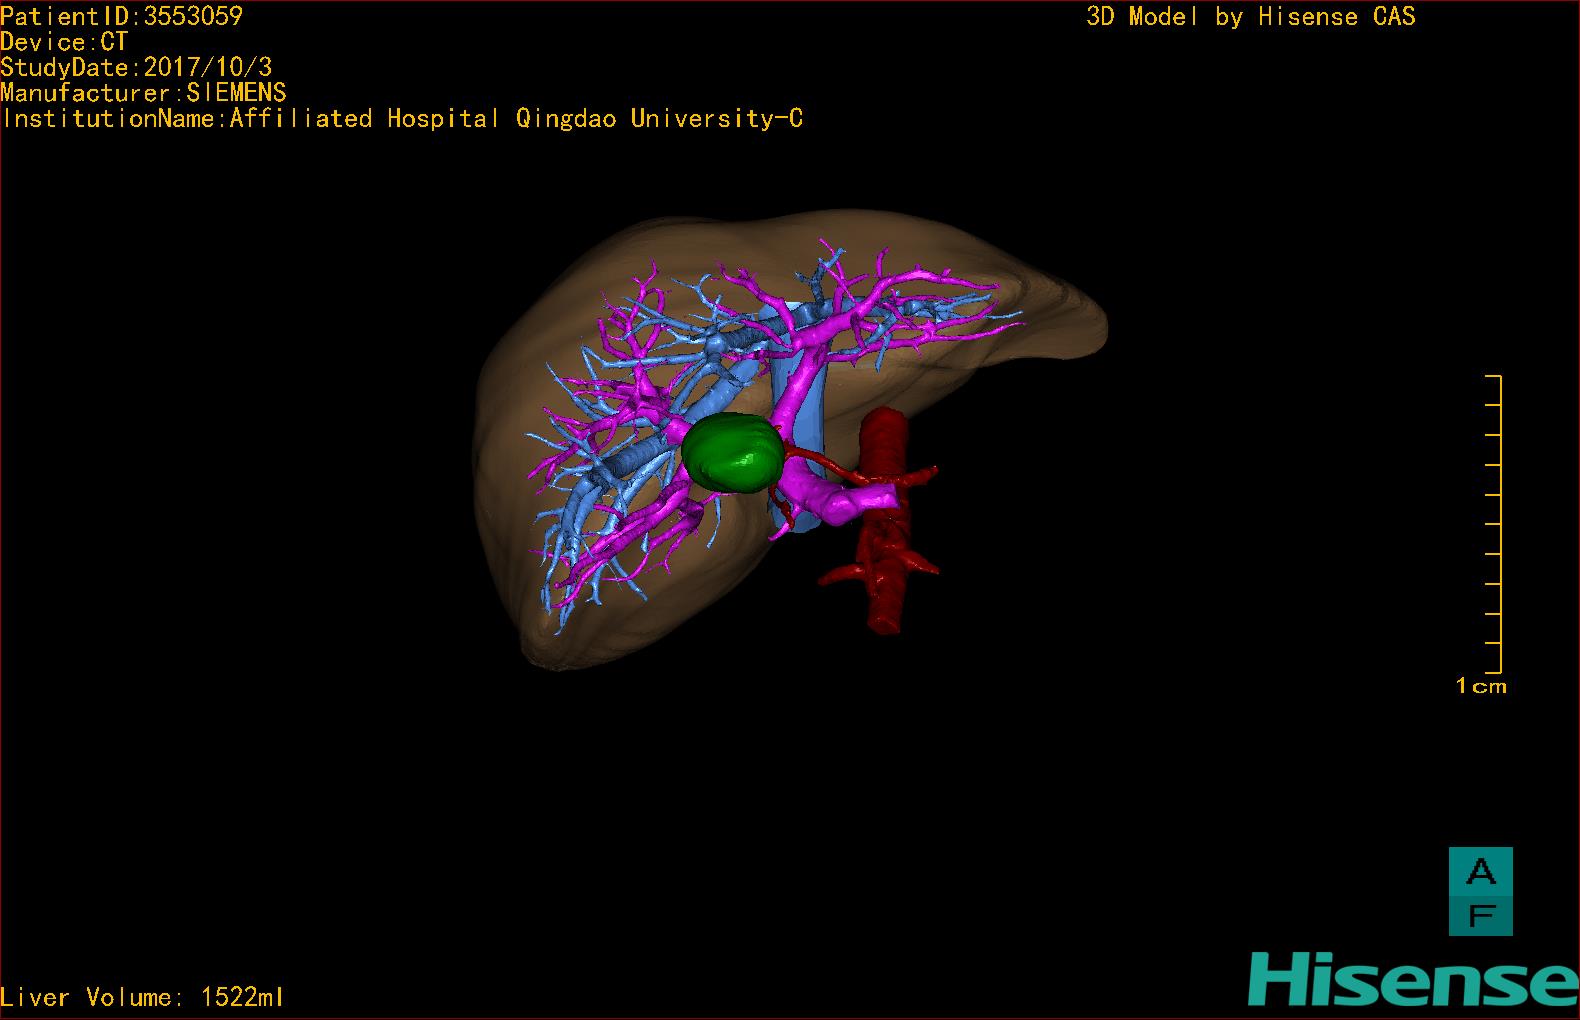Click the yellow scale ruler

(1494, 524)
